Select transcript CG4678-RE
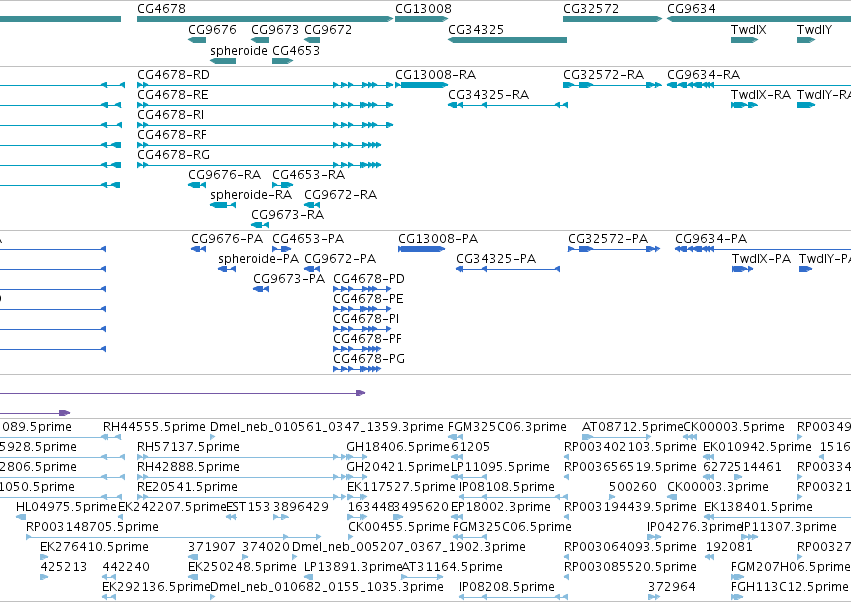The image size is (851, 602). tap(173, 95)
